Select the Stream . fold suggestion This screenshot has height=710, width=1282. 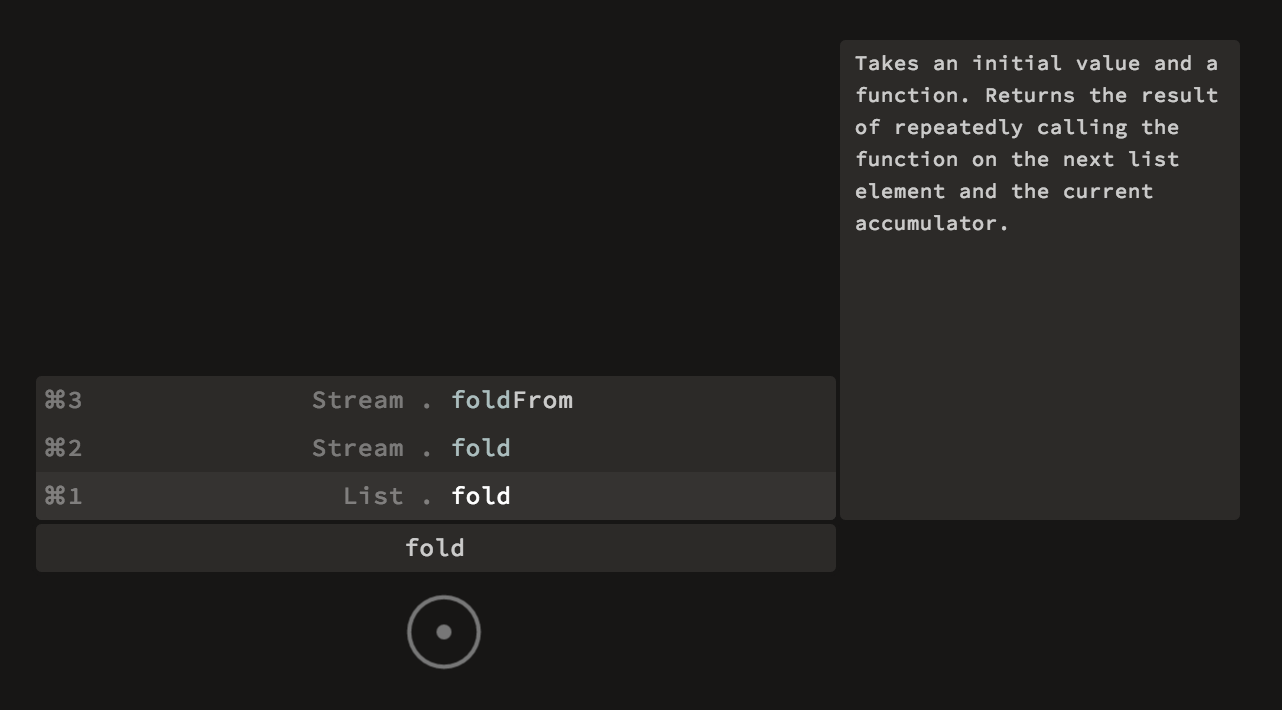click(x=436, y=448)
